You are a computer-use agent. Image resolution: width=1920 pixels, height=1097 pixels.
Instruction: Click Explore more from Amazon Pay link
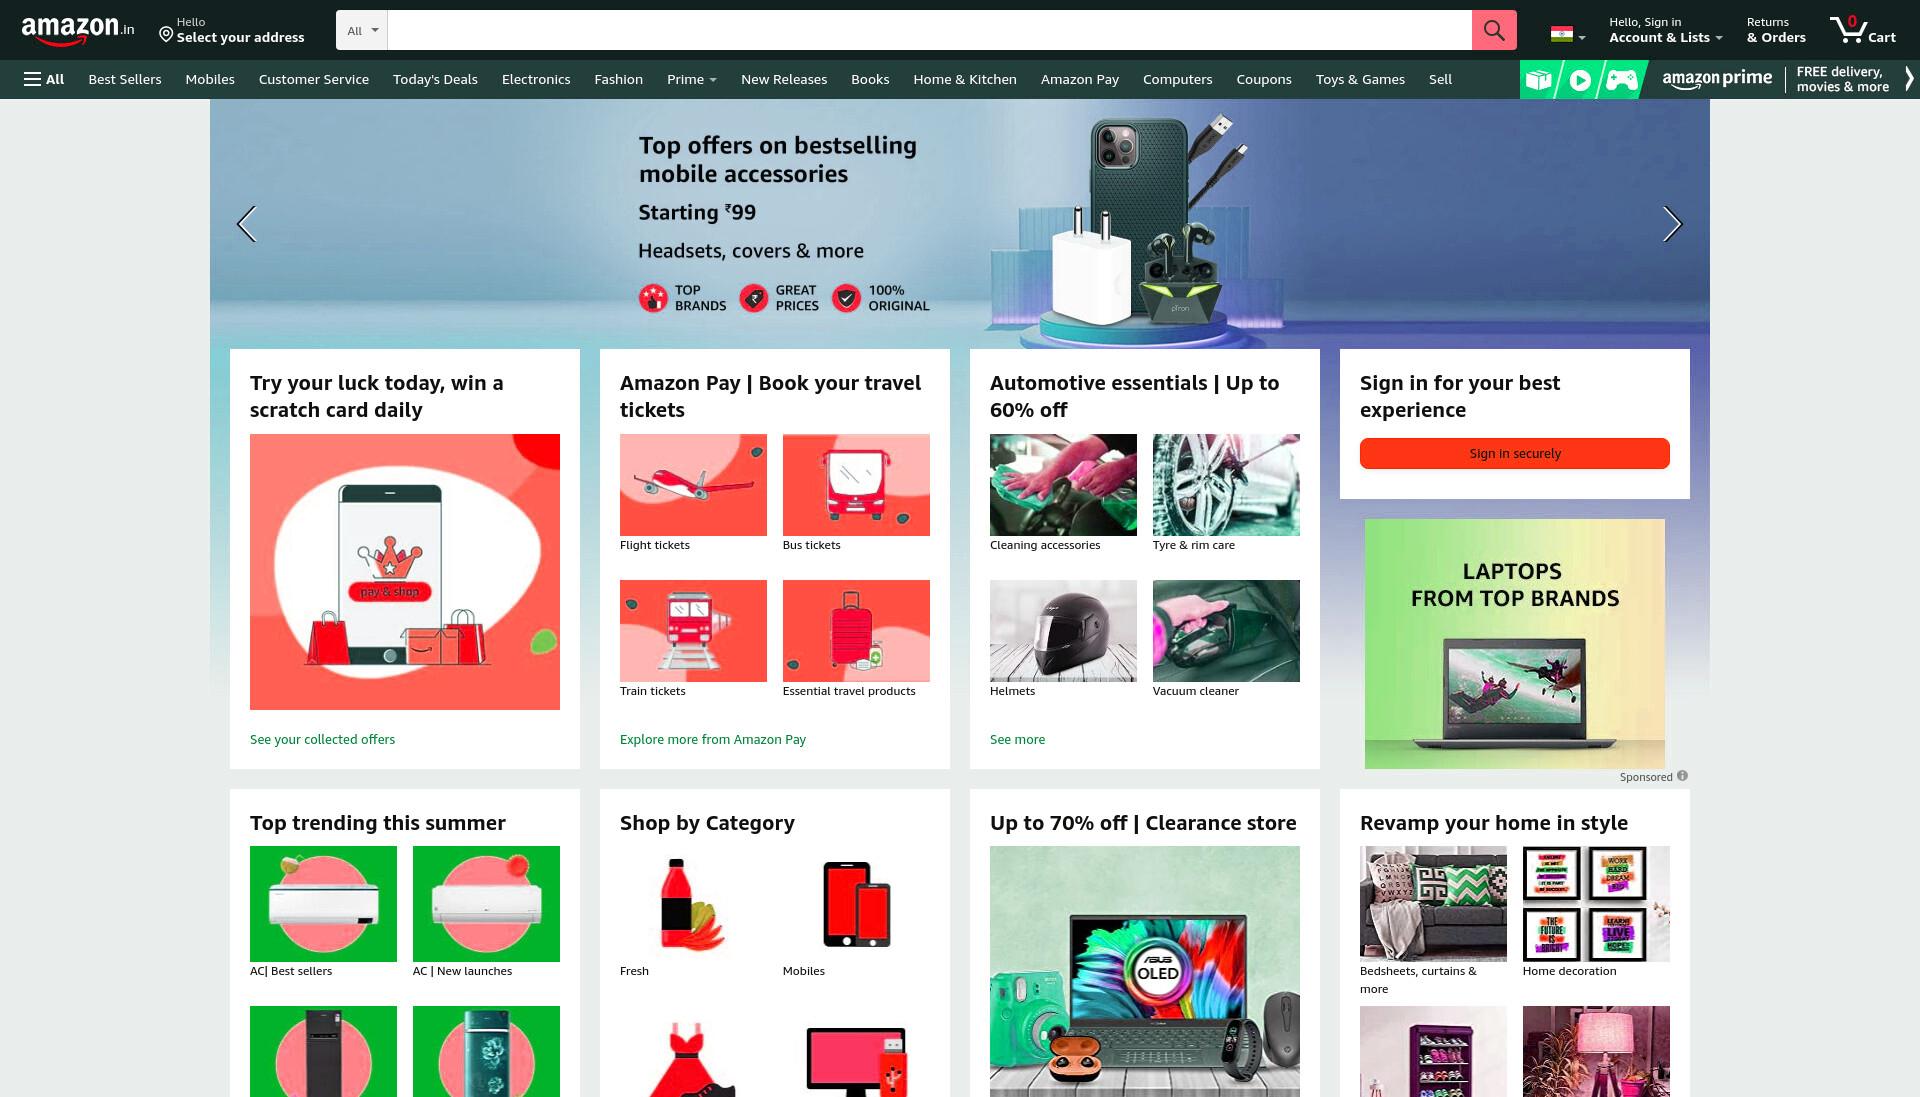pos(713,739)
